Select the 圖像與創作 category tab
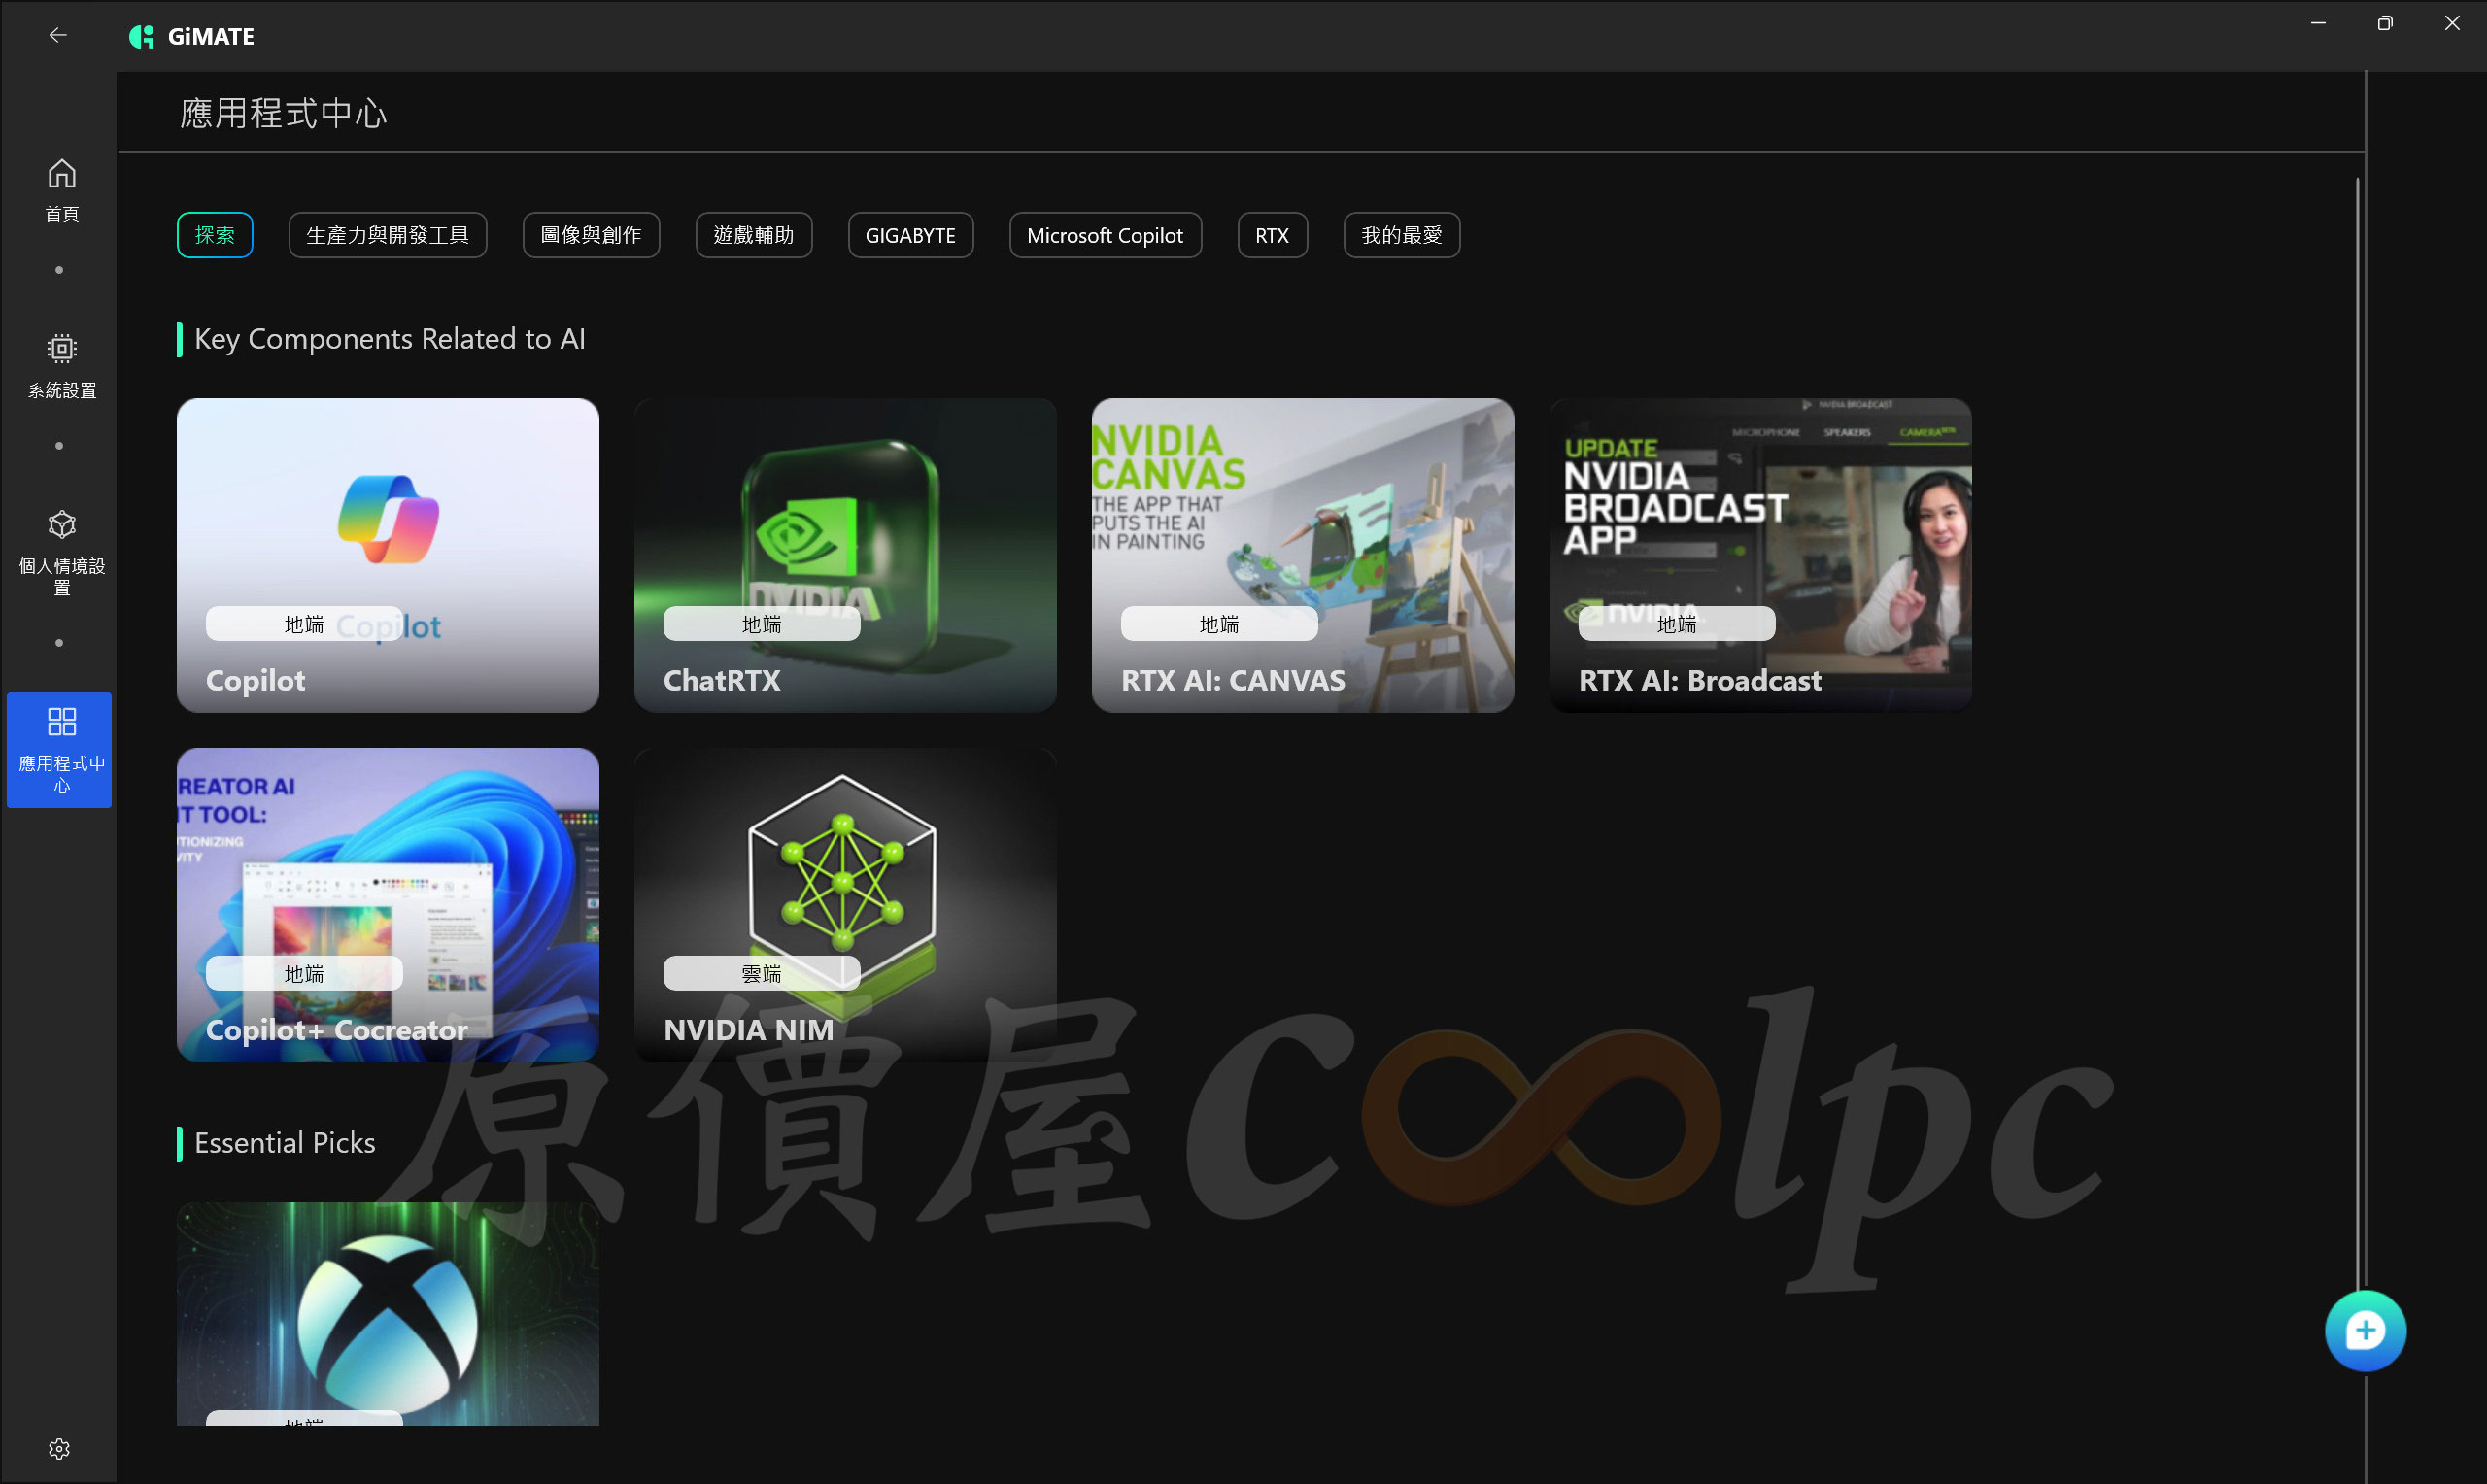 pyautogui.click(x=591, y=235)
